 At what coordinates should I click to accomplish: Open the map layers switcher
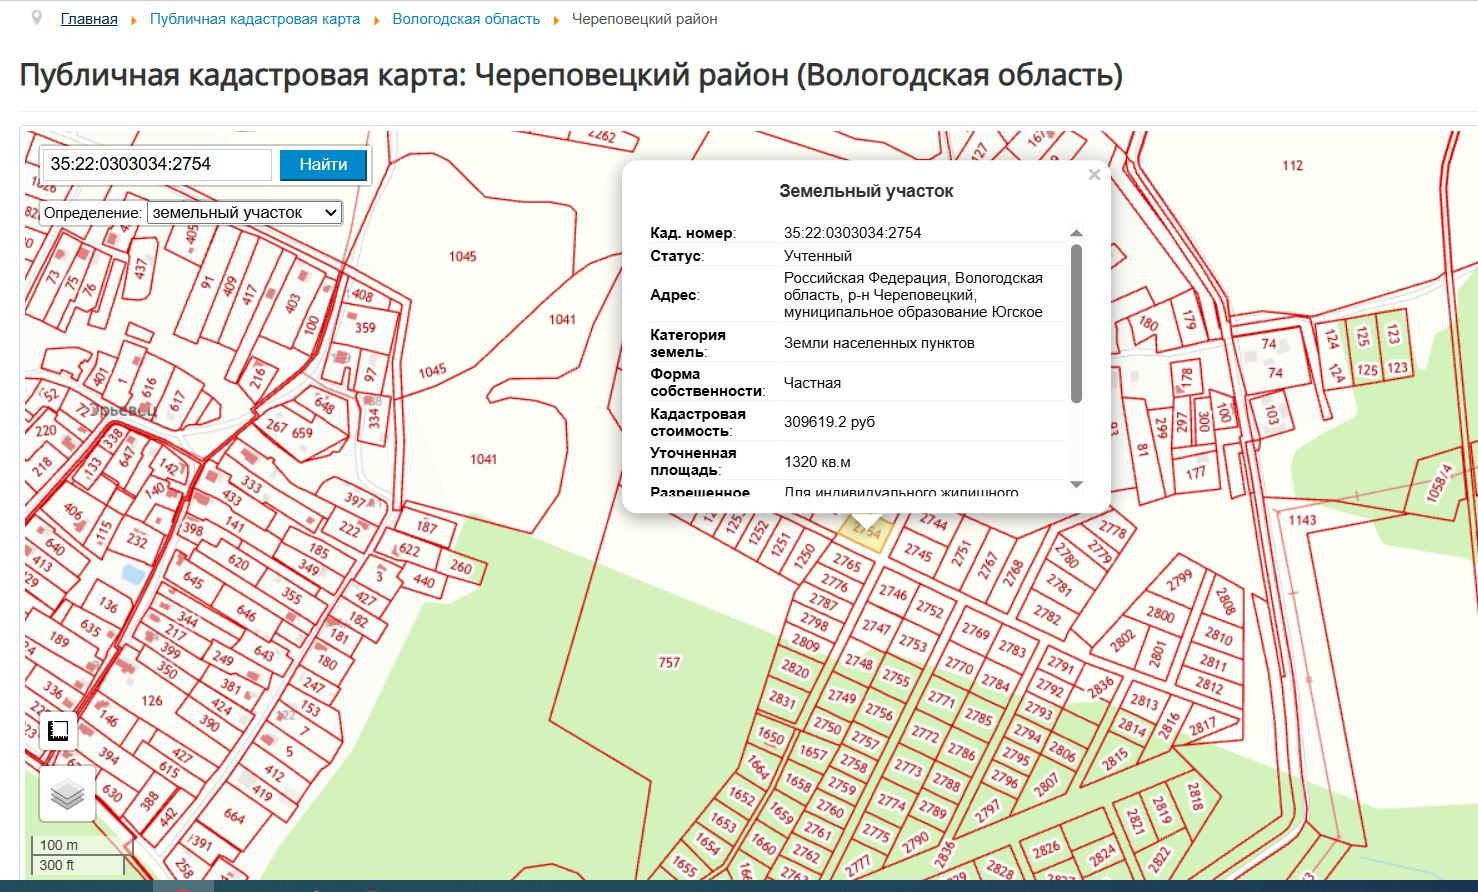[67, 794]
